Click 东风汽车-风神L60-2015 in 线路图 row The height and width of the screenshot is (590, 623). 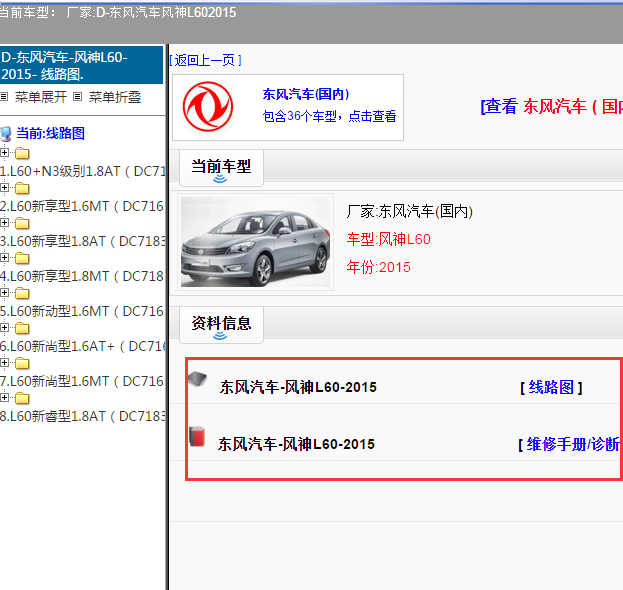[298, 387]
